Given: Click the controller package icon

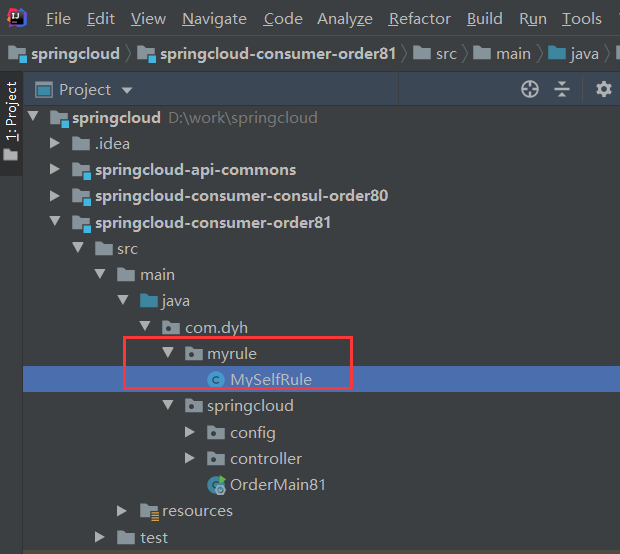Looking at the screenshot, I should (x=216, y=459).
